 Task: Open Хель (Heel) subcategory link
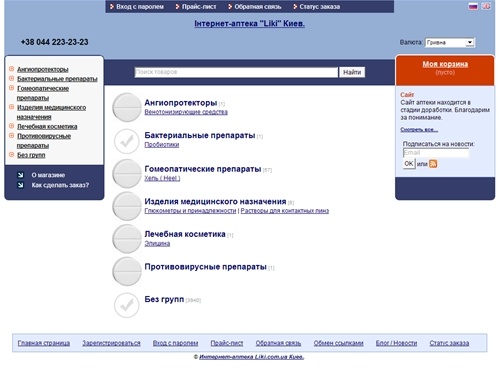162,178
